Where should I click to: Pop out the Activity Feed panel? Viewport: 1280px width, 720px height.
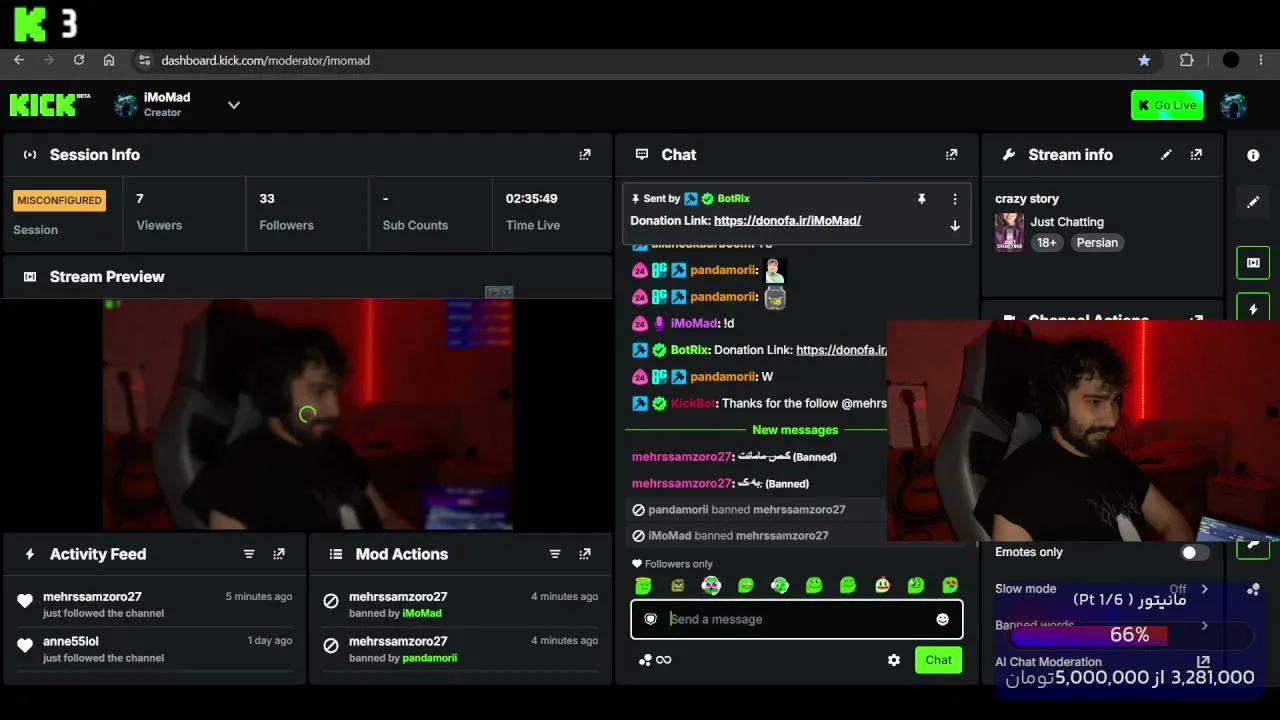[x=279, y=554]
